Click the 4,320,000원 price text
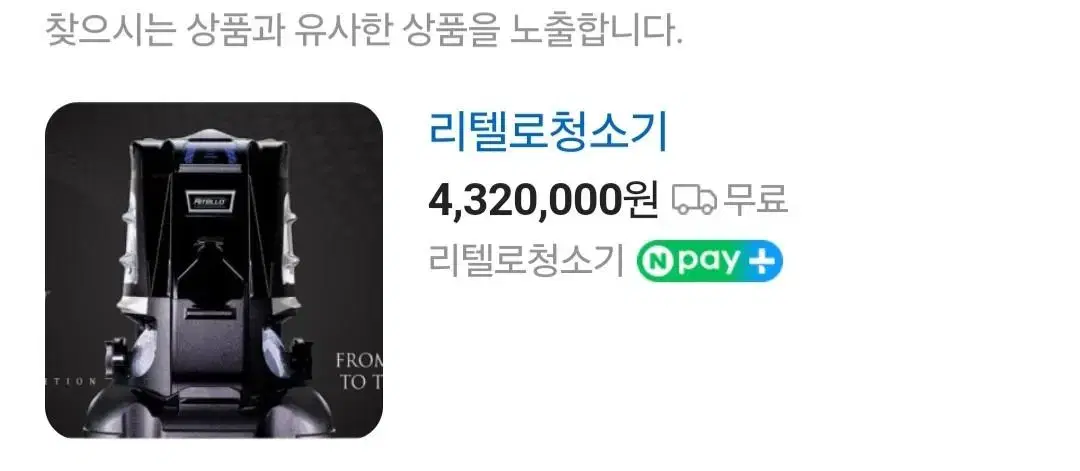Screen dimensions: 1080x471 [543, 200]
